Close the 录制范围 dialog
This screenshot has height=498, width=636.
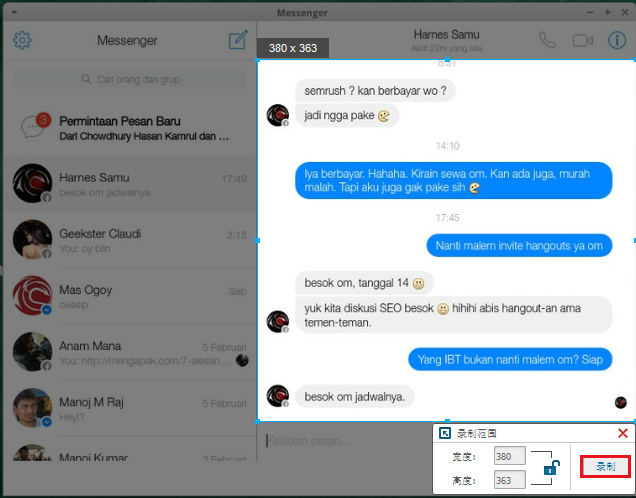[x=623, y=433]
